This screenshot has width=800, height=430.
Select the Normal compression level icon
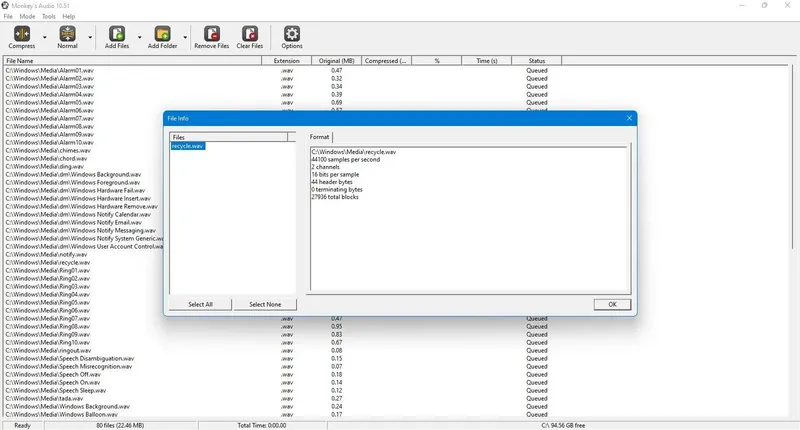(x=67, y=34)
